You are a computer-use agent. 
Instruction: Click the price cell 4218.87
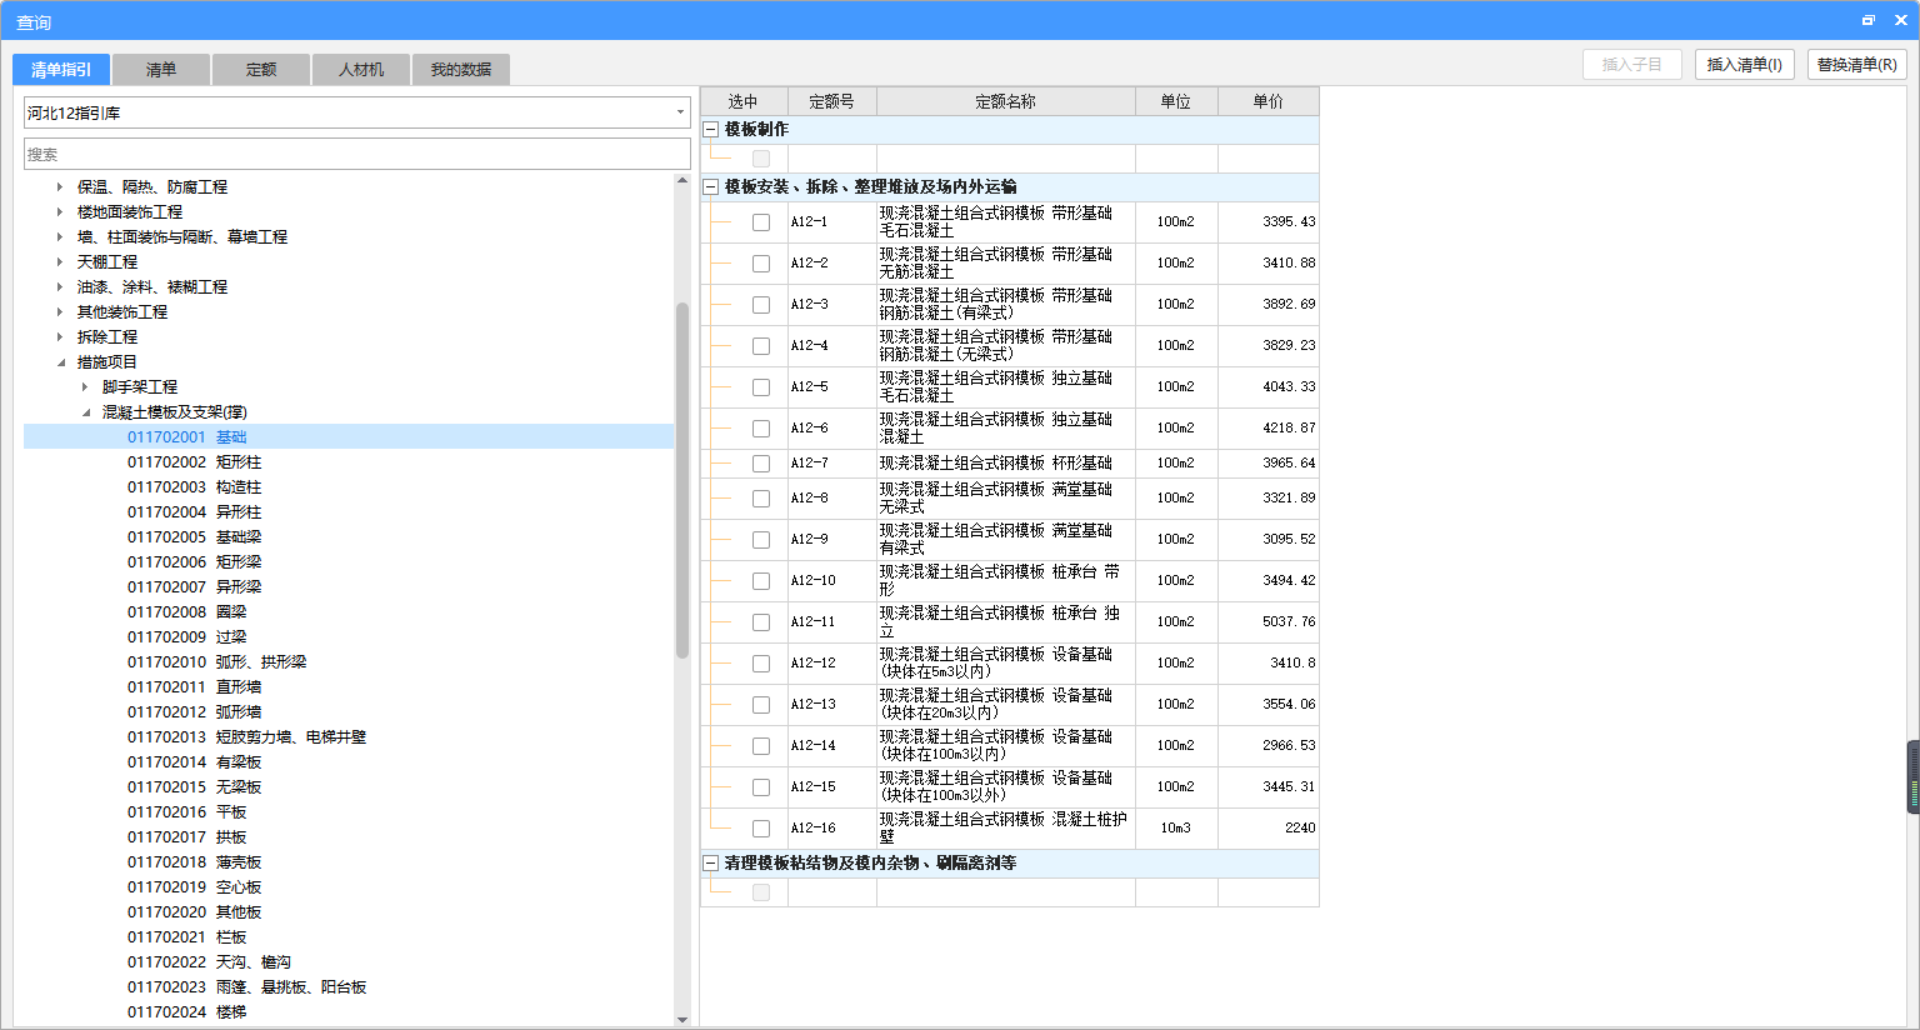[1268, 428]
